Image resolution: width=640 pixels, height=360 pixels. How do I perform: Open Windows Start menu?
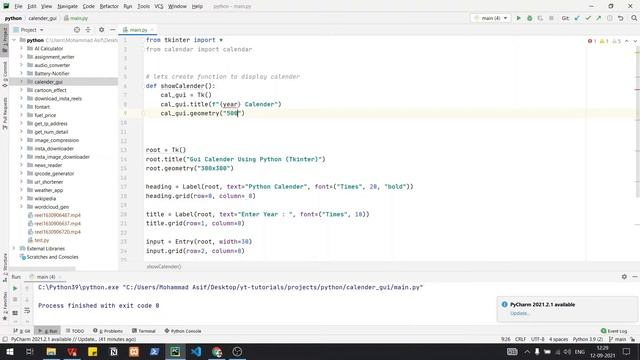coord(9,351)
